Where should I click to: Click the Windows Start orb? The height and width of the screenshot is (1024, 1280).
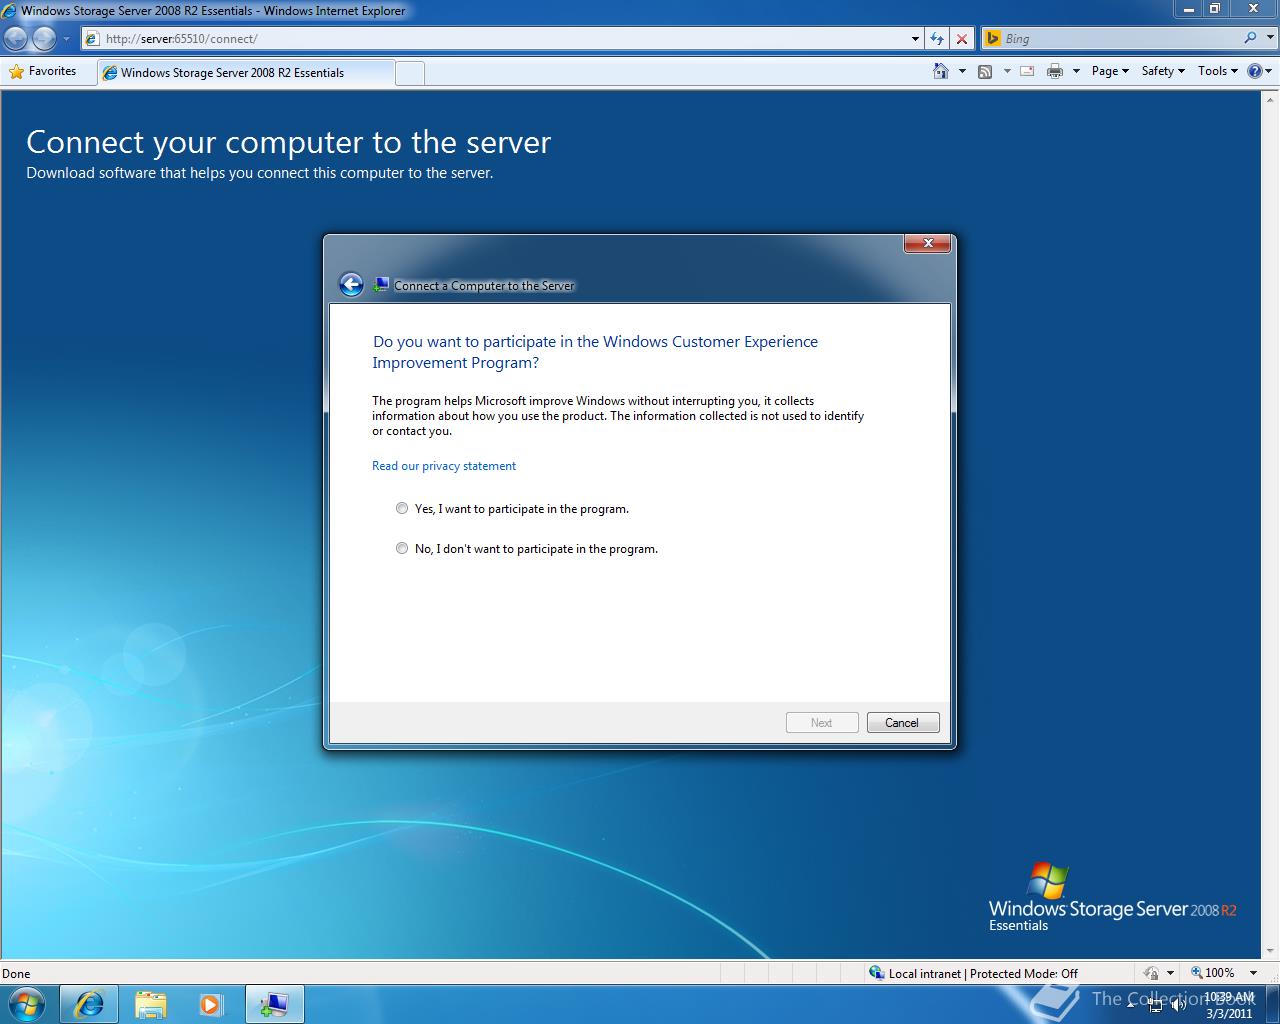25,1004
